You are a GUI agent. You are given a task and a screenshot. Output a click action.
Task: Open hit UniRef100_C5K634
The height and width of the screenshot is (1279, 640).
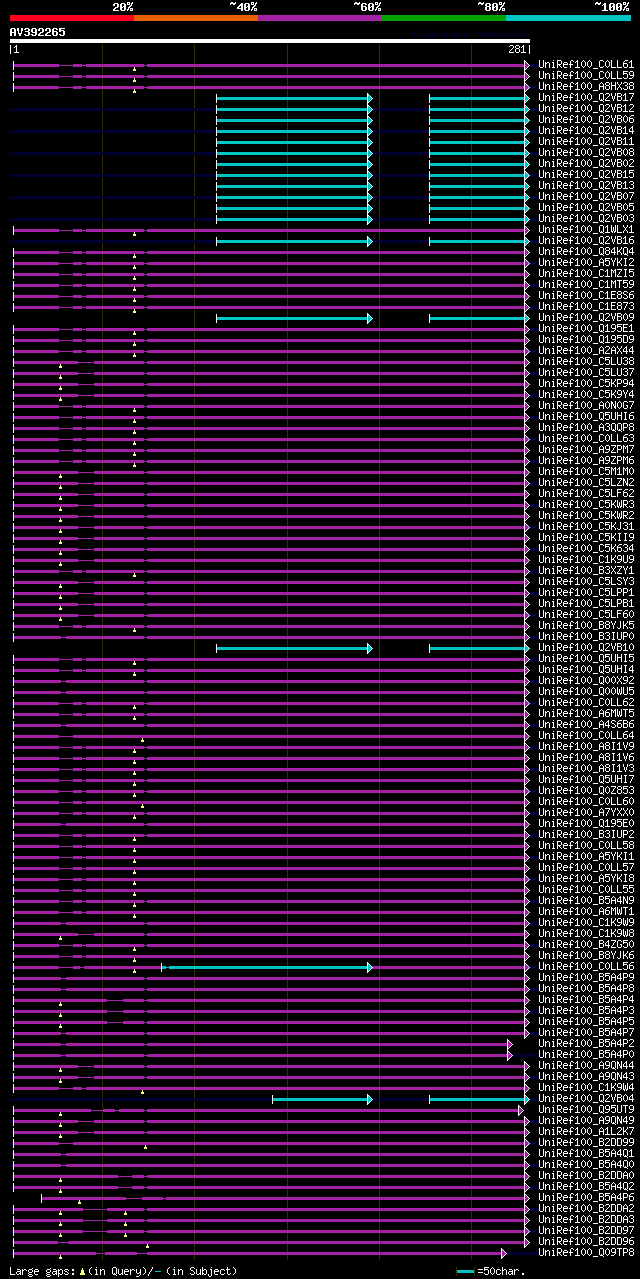pyautogui.click(x=586, y=548)
